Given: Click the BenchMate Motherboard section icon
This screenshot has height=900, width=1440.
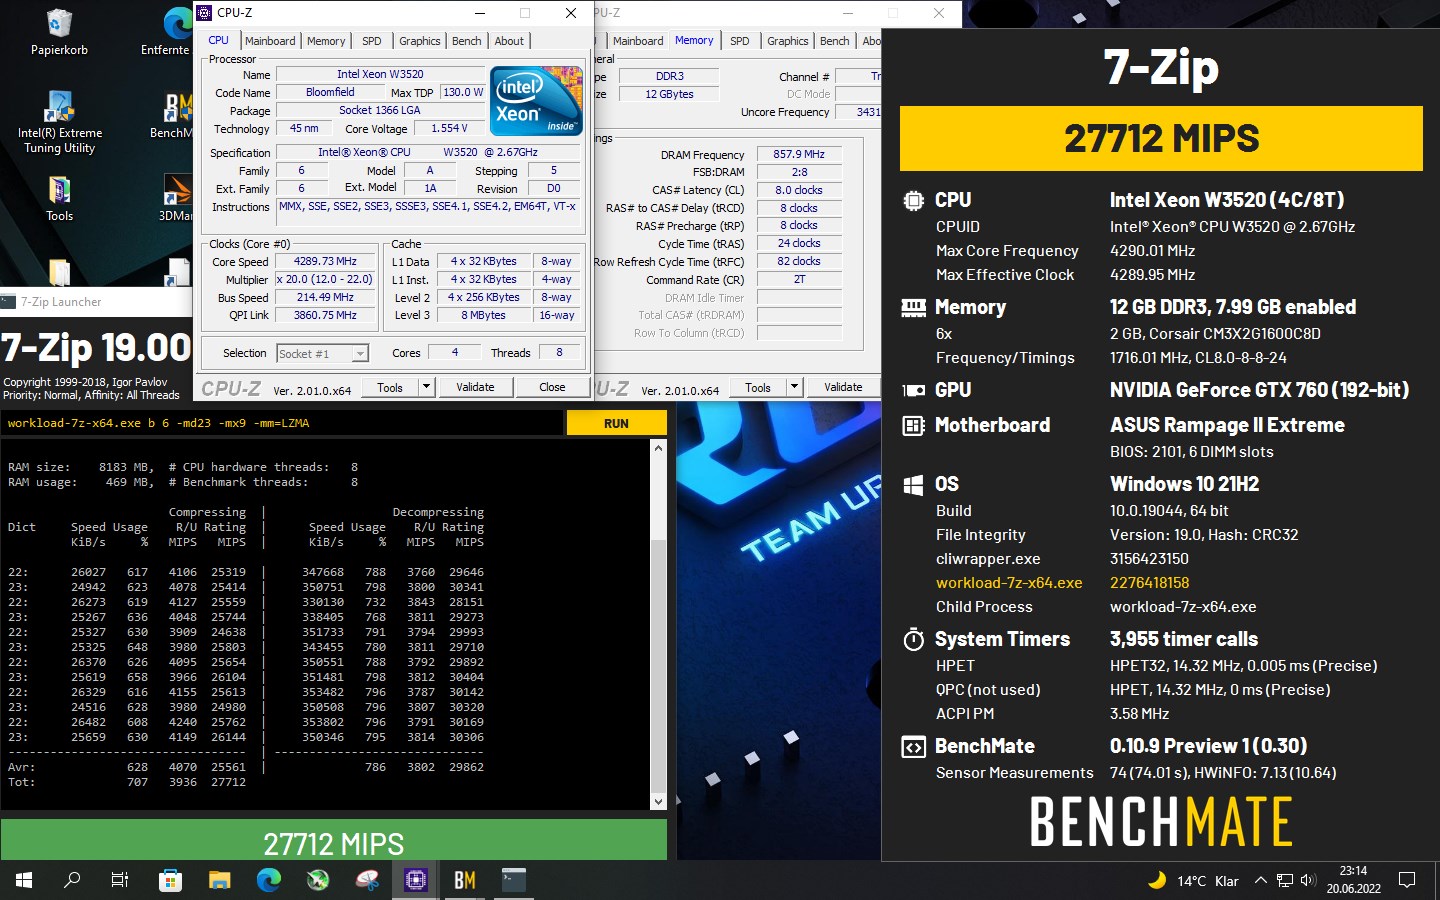Looking at the screenshot, I should click(913, 426).
